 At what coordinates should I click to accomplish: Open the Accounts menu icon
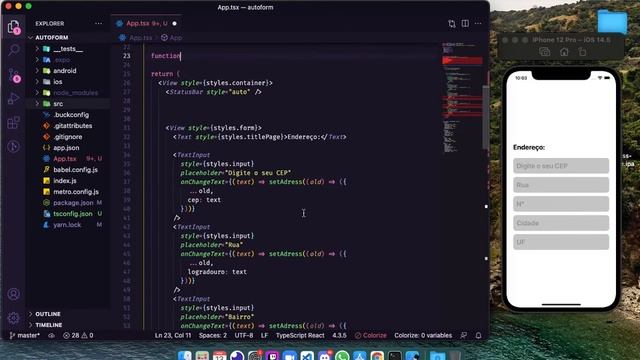[x=13, y=294]
